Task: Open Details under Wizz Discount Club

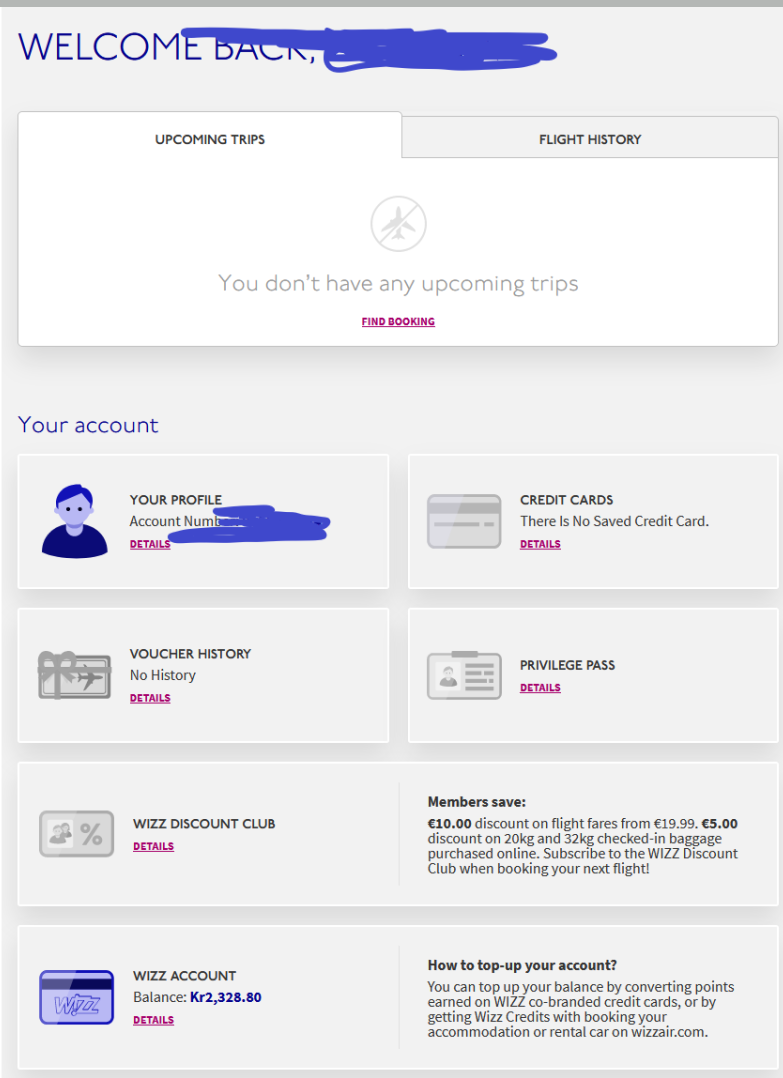Action: tap(153, 846)
